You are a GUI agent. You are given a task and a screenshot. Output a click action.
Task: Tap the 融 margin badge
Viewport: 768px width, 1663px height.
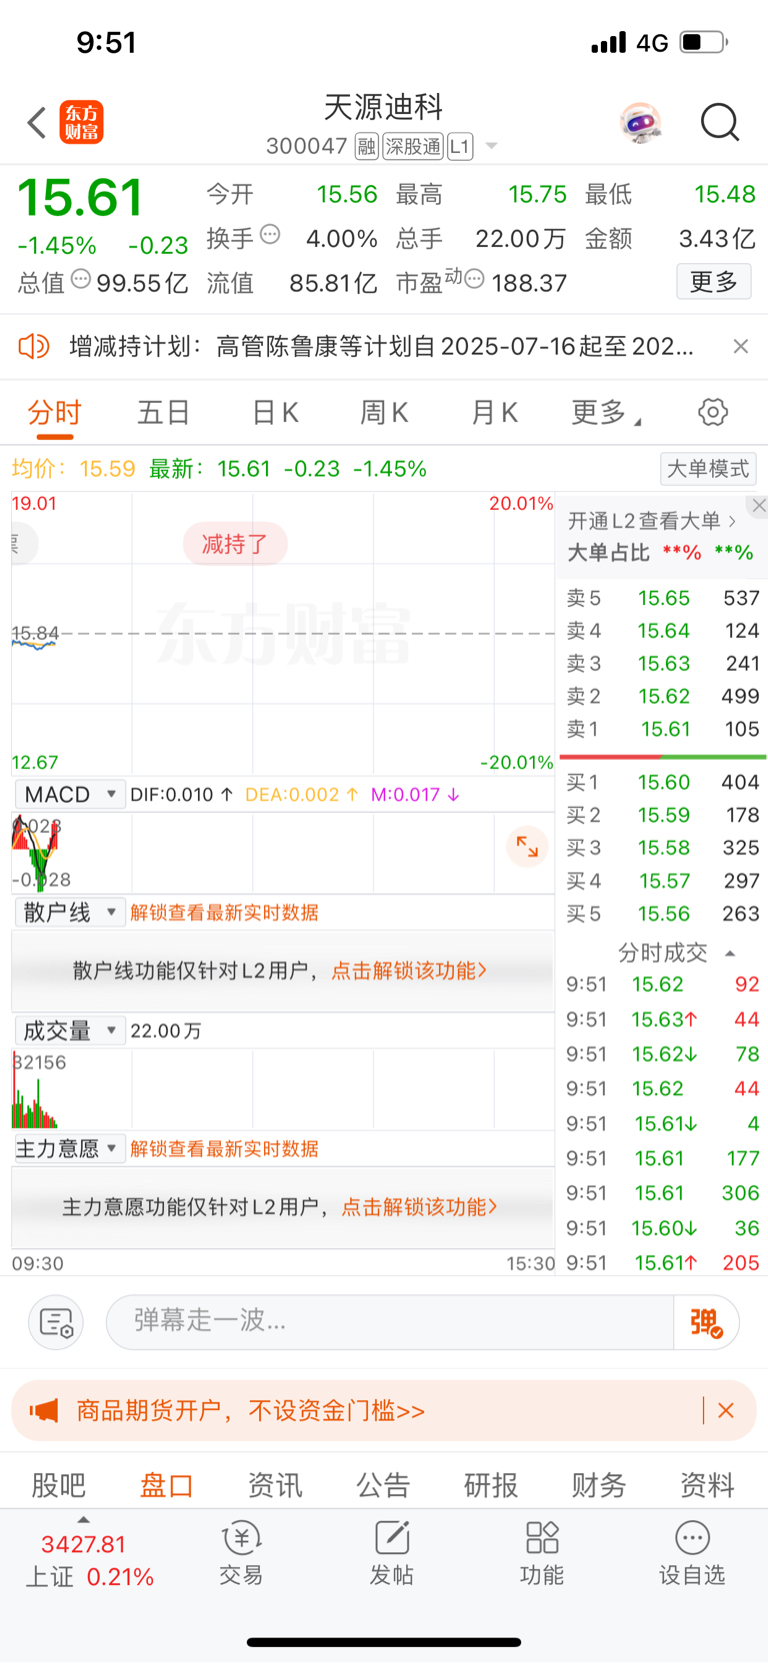click(x=367, y=147)
